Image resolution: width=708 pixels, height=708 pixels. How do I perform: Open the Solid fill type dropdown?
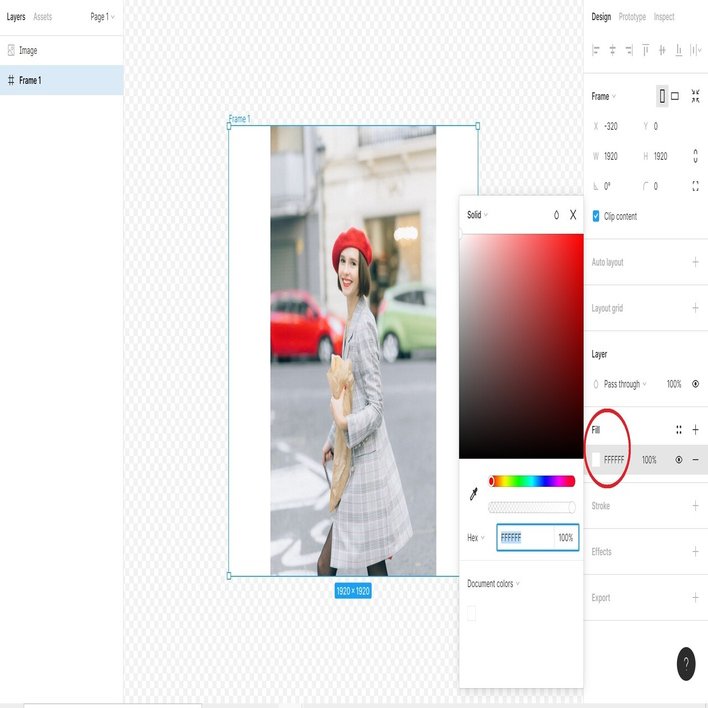click(477, 215)
